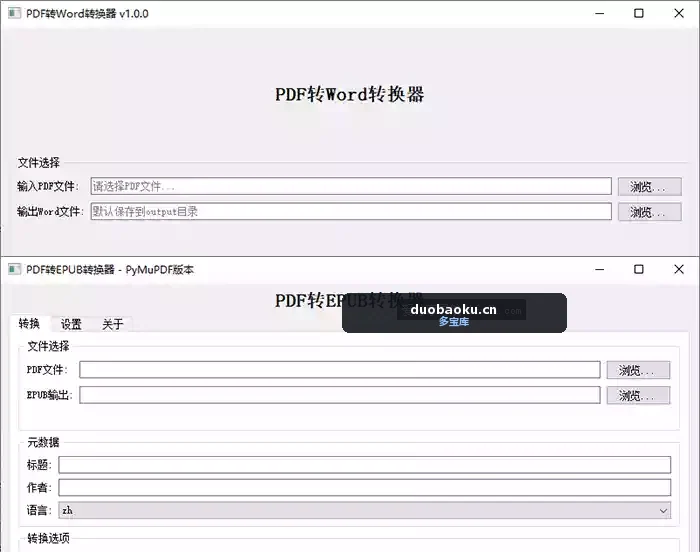Focus the EPUB输出 input field

[340, 395]
